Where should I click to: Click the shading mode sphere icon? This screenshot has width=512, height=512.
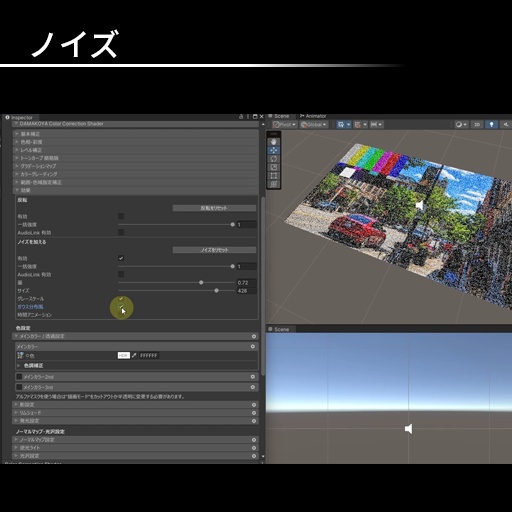[x=459, y=125]
